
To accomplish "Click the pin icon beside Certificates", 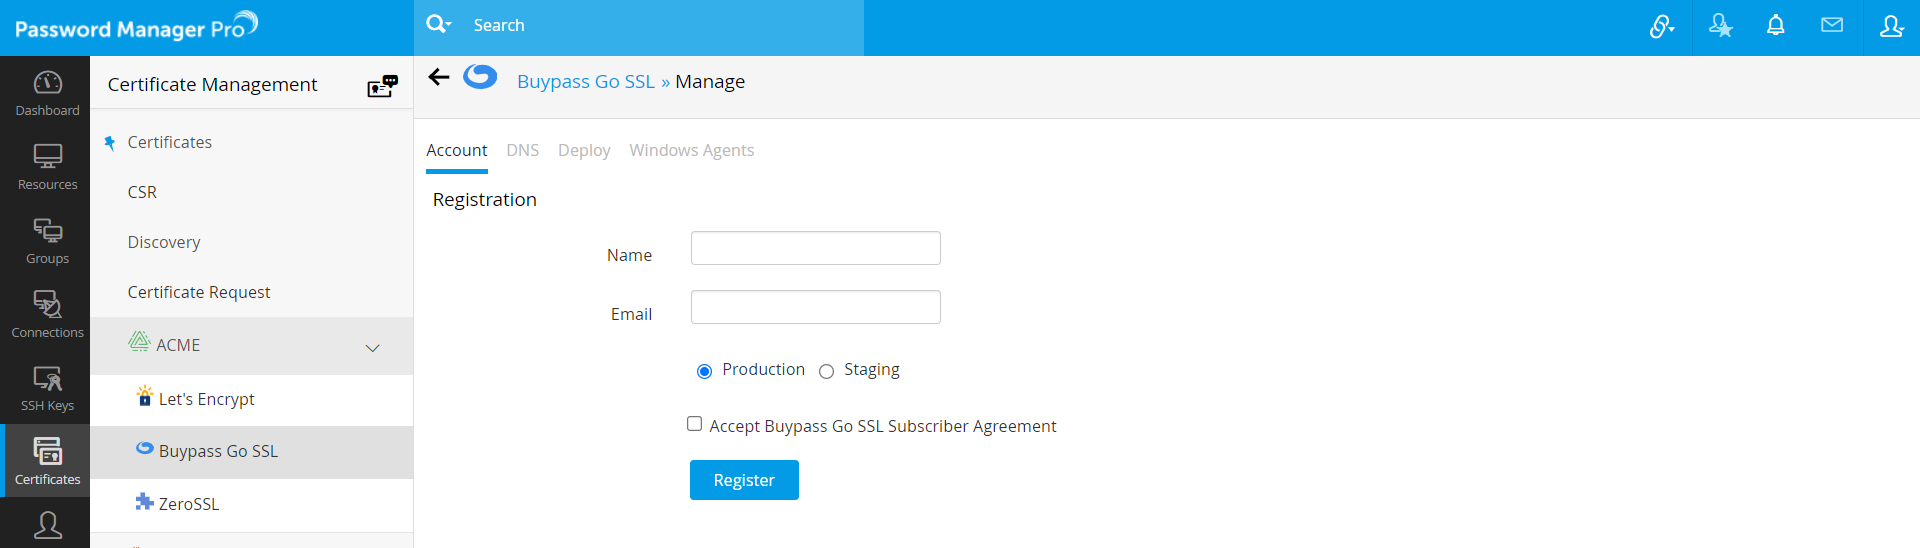I will pyautogui.click(x=110, y=143).
